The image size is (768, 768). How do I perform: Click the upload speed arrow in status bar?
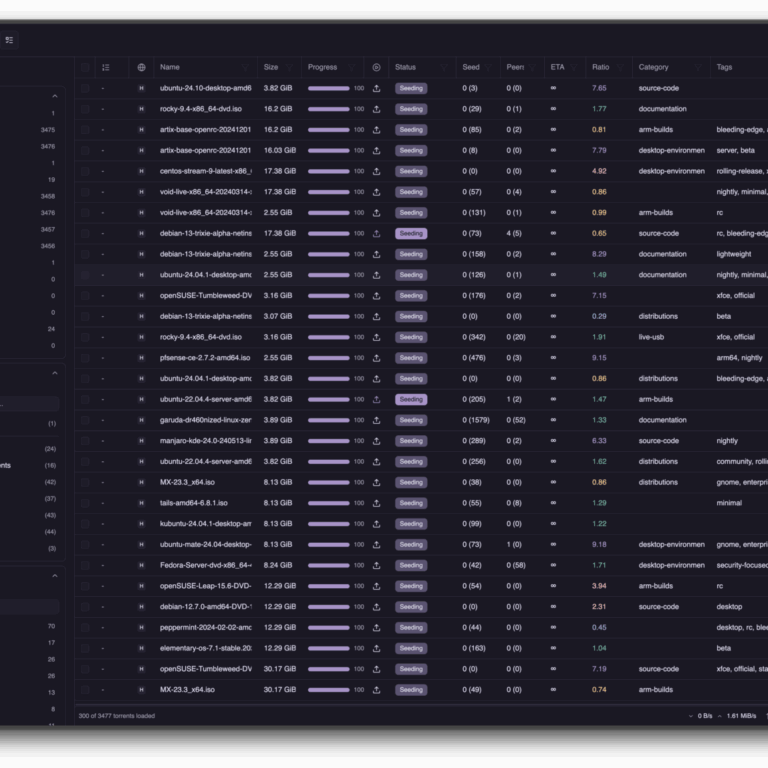[720, 716]
